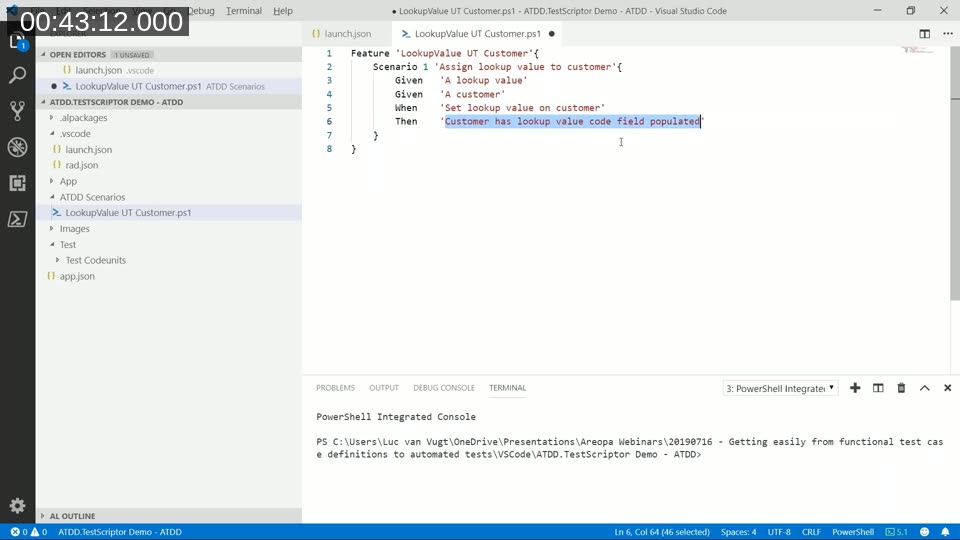Kill terminal with the trash icon
Screen dimensions: 960x540
[901, 388]
